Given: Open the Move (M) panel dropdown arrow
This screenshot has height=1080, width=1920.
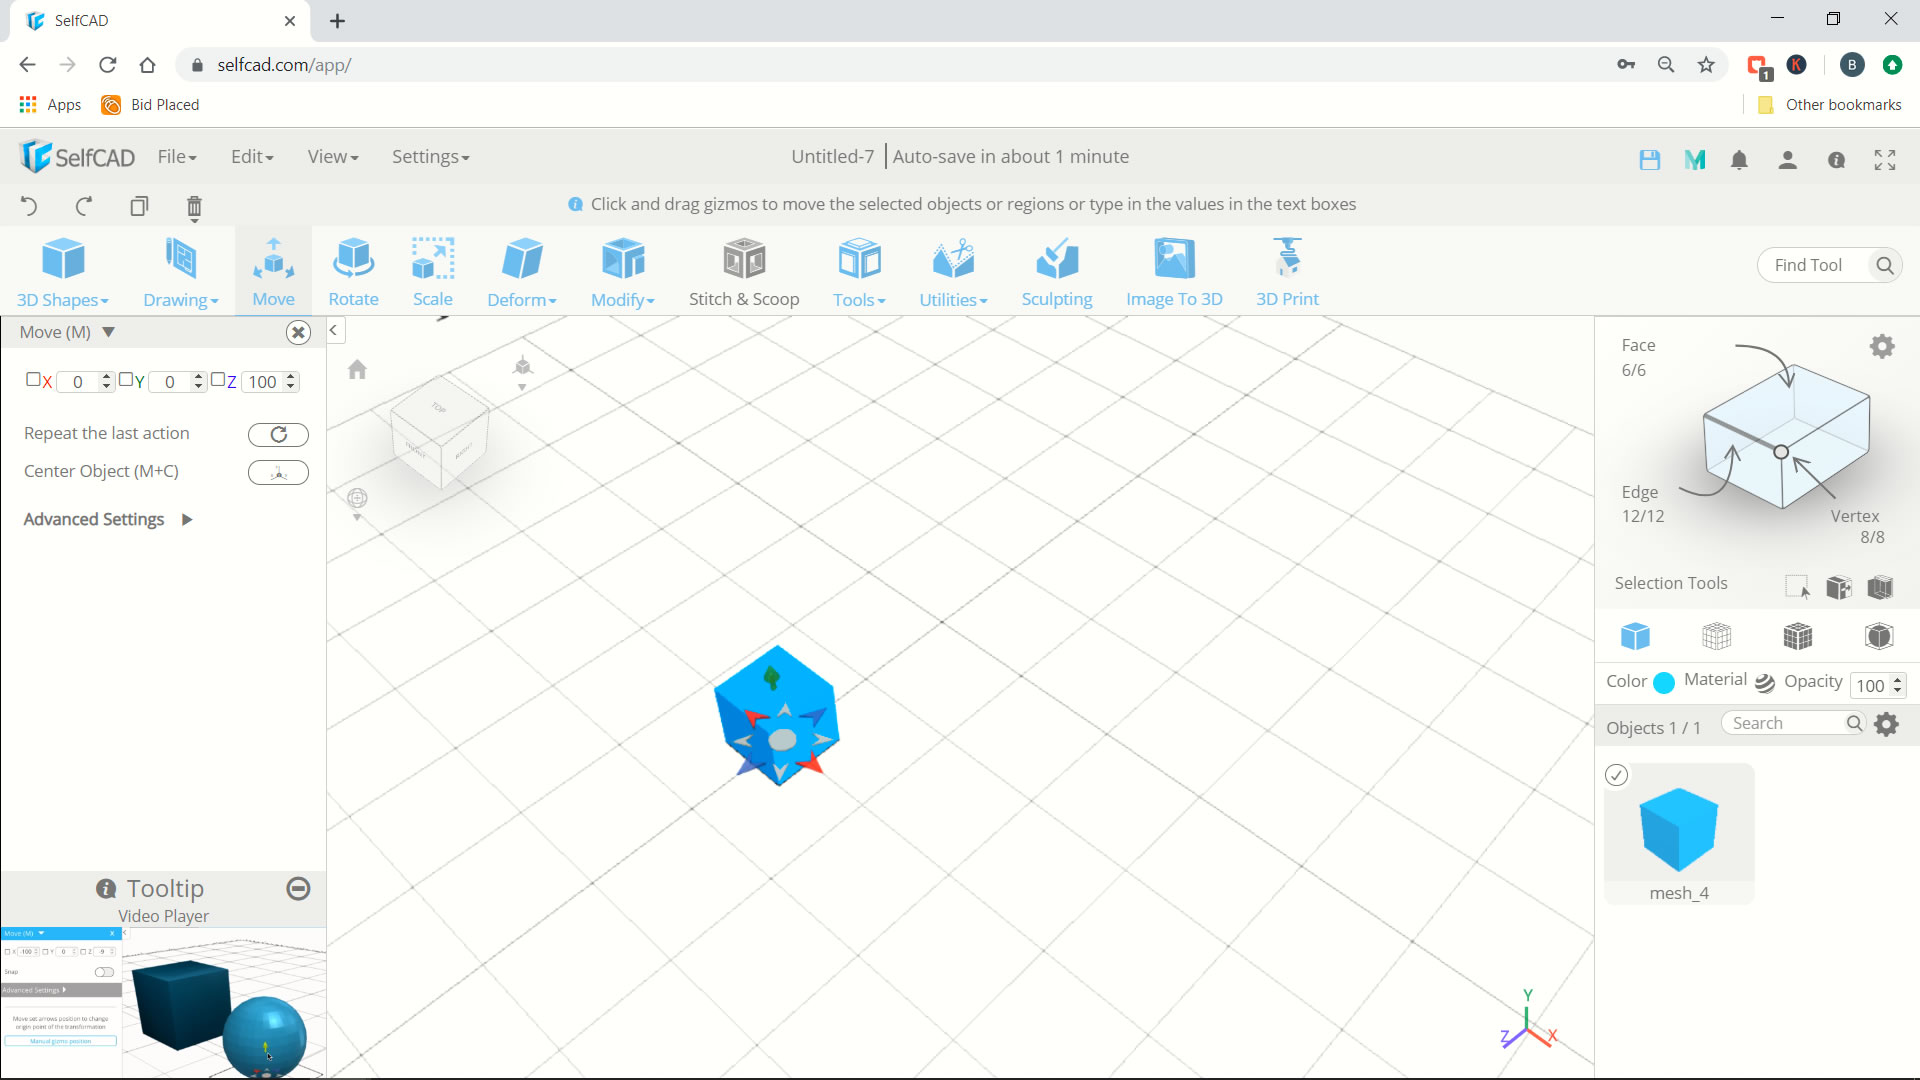Looking at the screenshot, I should 108,332.
